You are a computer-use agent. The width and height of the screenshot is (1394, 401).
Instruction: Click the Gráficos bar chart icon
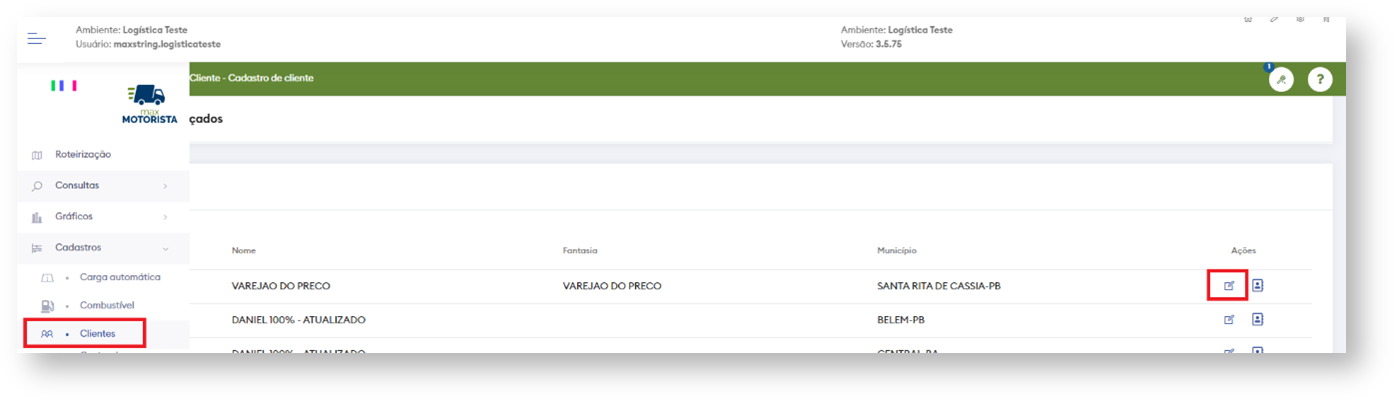37,216
